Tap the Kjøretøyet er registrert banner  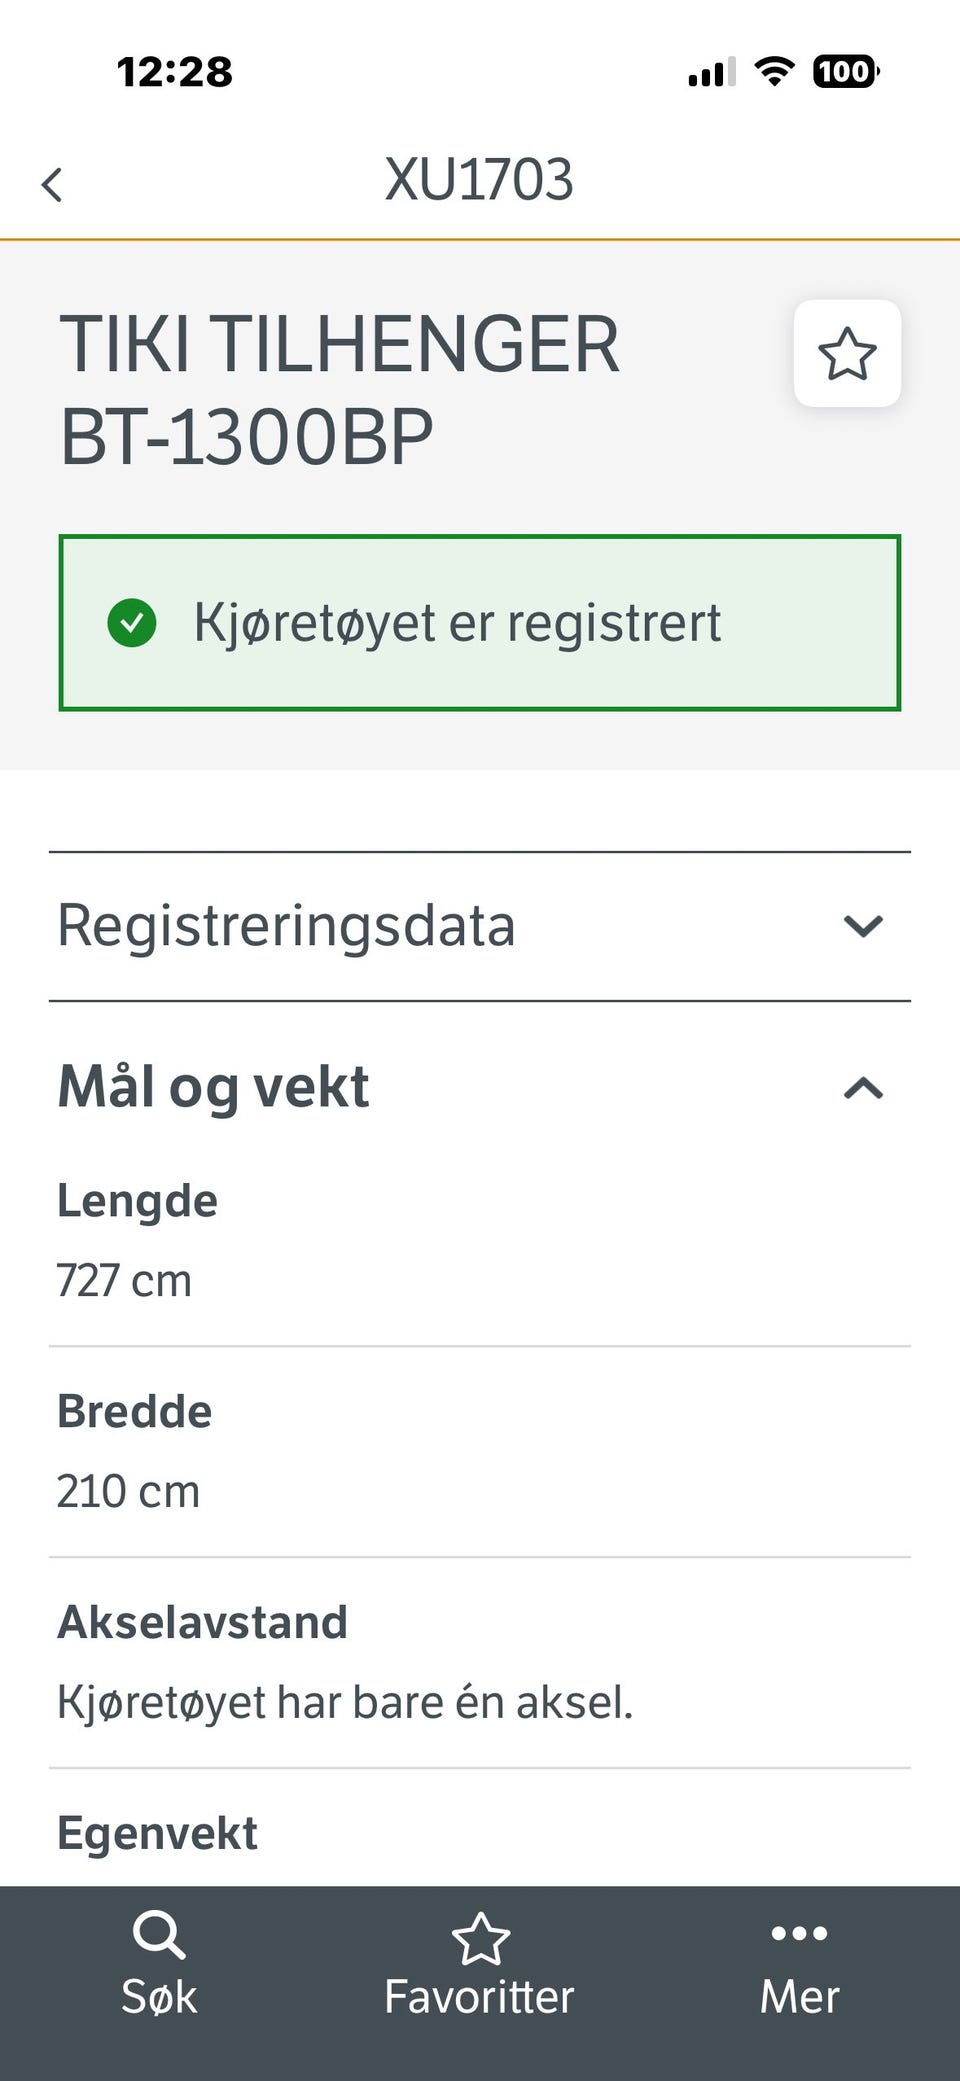coord(480,623)
